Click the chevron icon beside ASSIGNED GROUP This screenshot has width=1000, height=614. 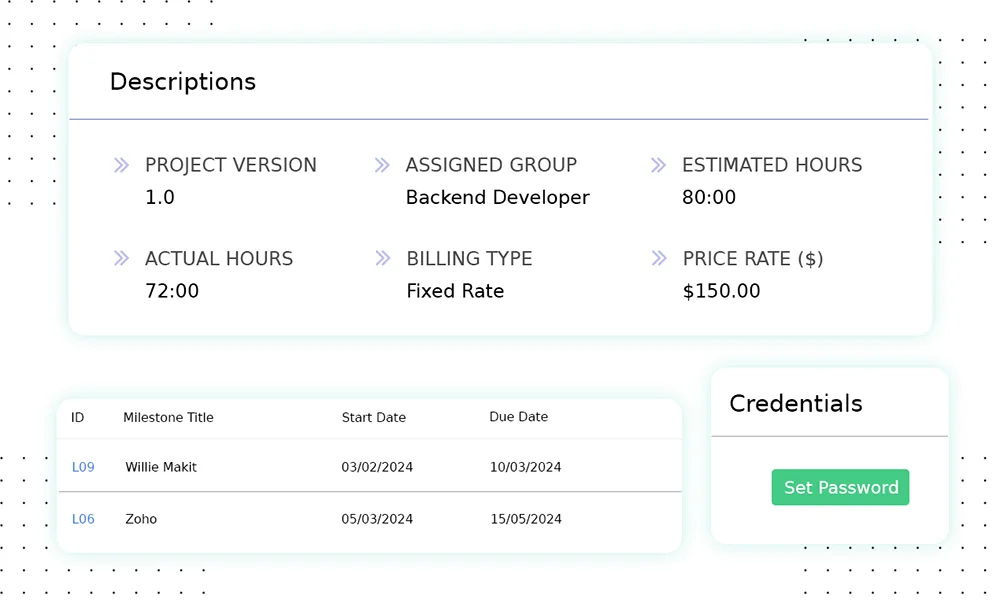click(x=382, y=165)
